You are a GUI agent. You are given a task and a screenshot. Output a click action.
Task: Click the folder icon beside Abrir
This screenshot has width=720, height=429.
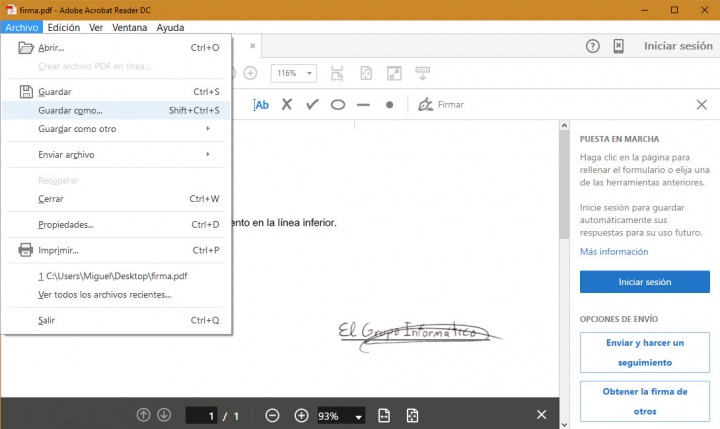tap(26, 48)
